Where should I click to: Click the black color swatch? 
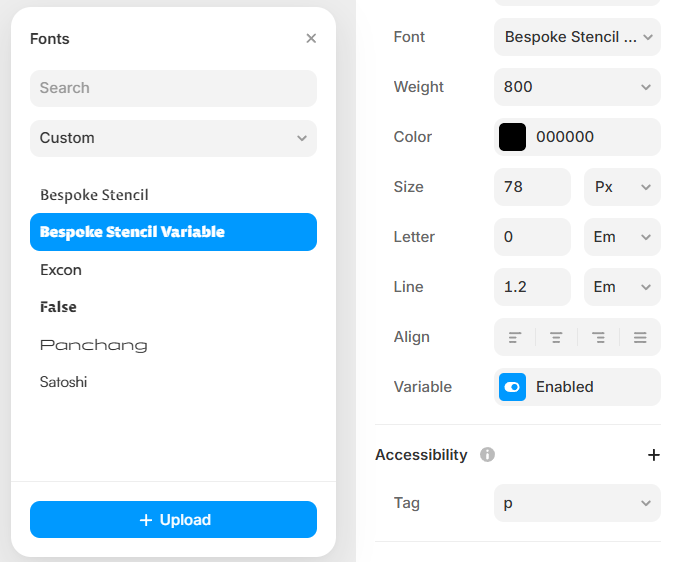[513, 137]
